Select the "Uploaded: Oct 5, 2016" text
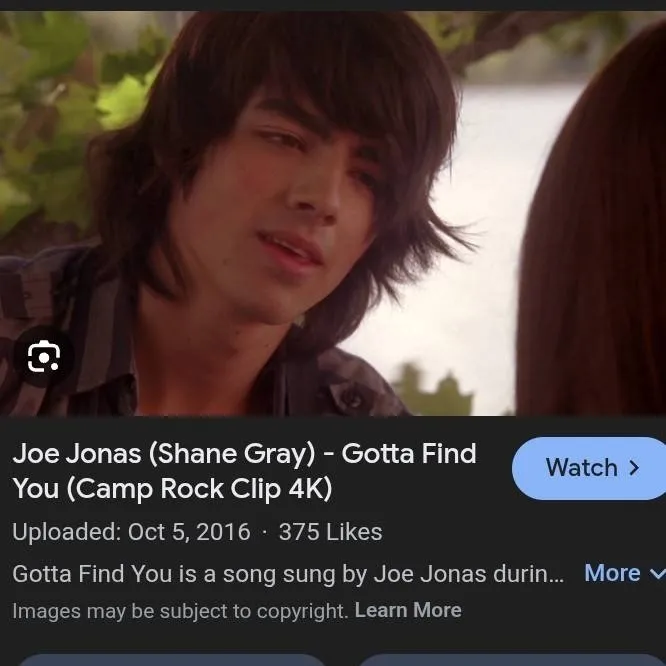The image size is (666, 666). pos(131,532)
